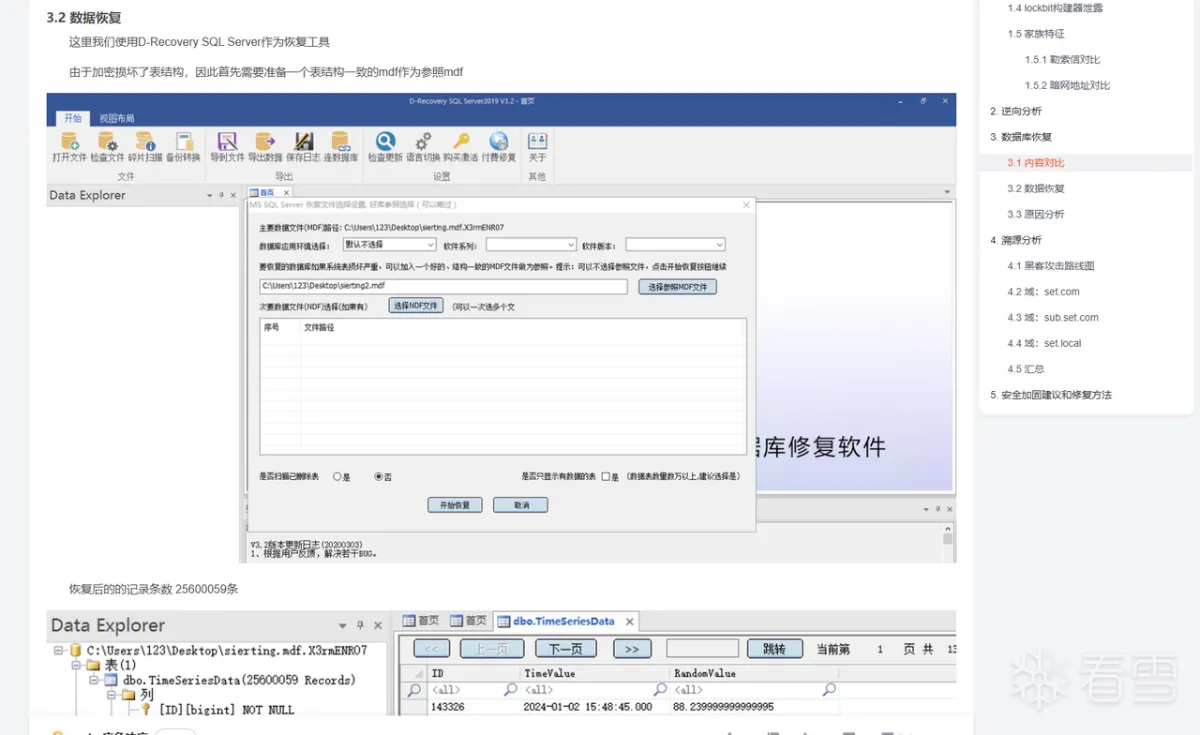Open 1.5.2 暗网地址对比 in the outline
This screenshot has height=735, width=1200.
1067,85
